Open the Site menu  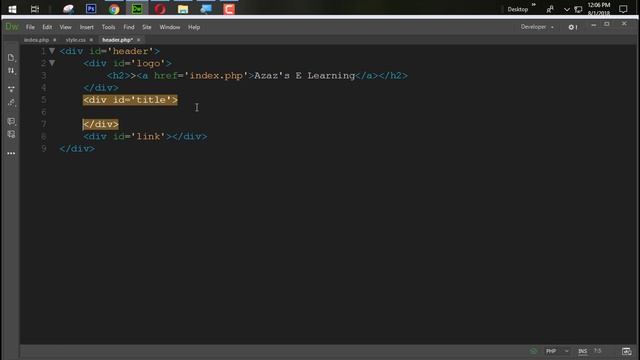point(147,27)
